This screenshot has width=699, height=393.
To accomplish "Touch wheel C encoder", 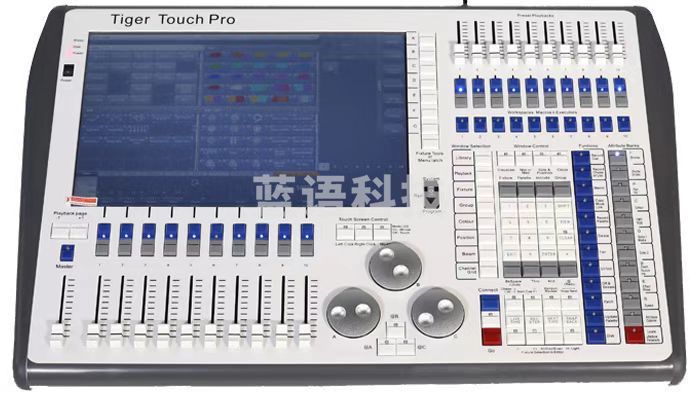I will (437, 312).
